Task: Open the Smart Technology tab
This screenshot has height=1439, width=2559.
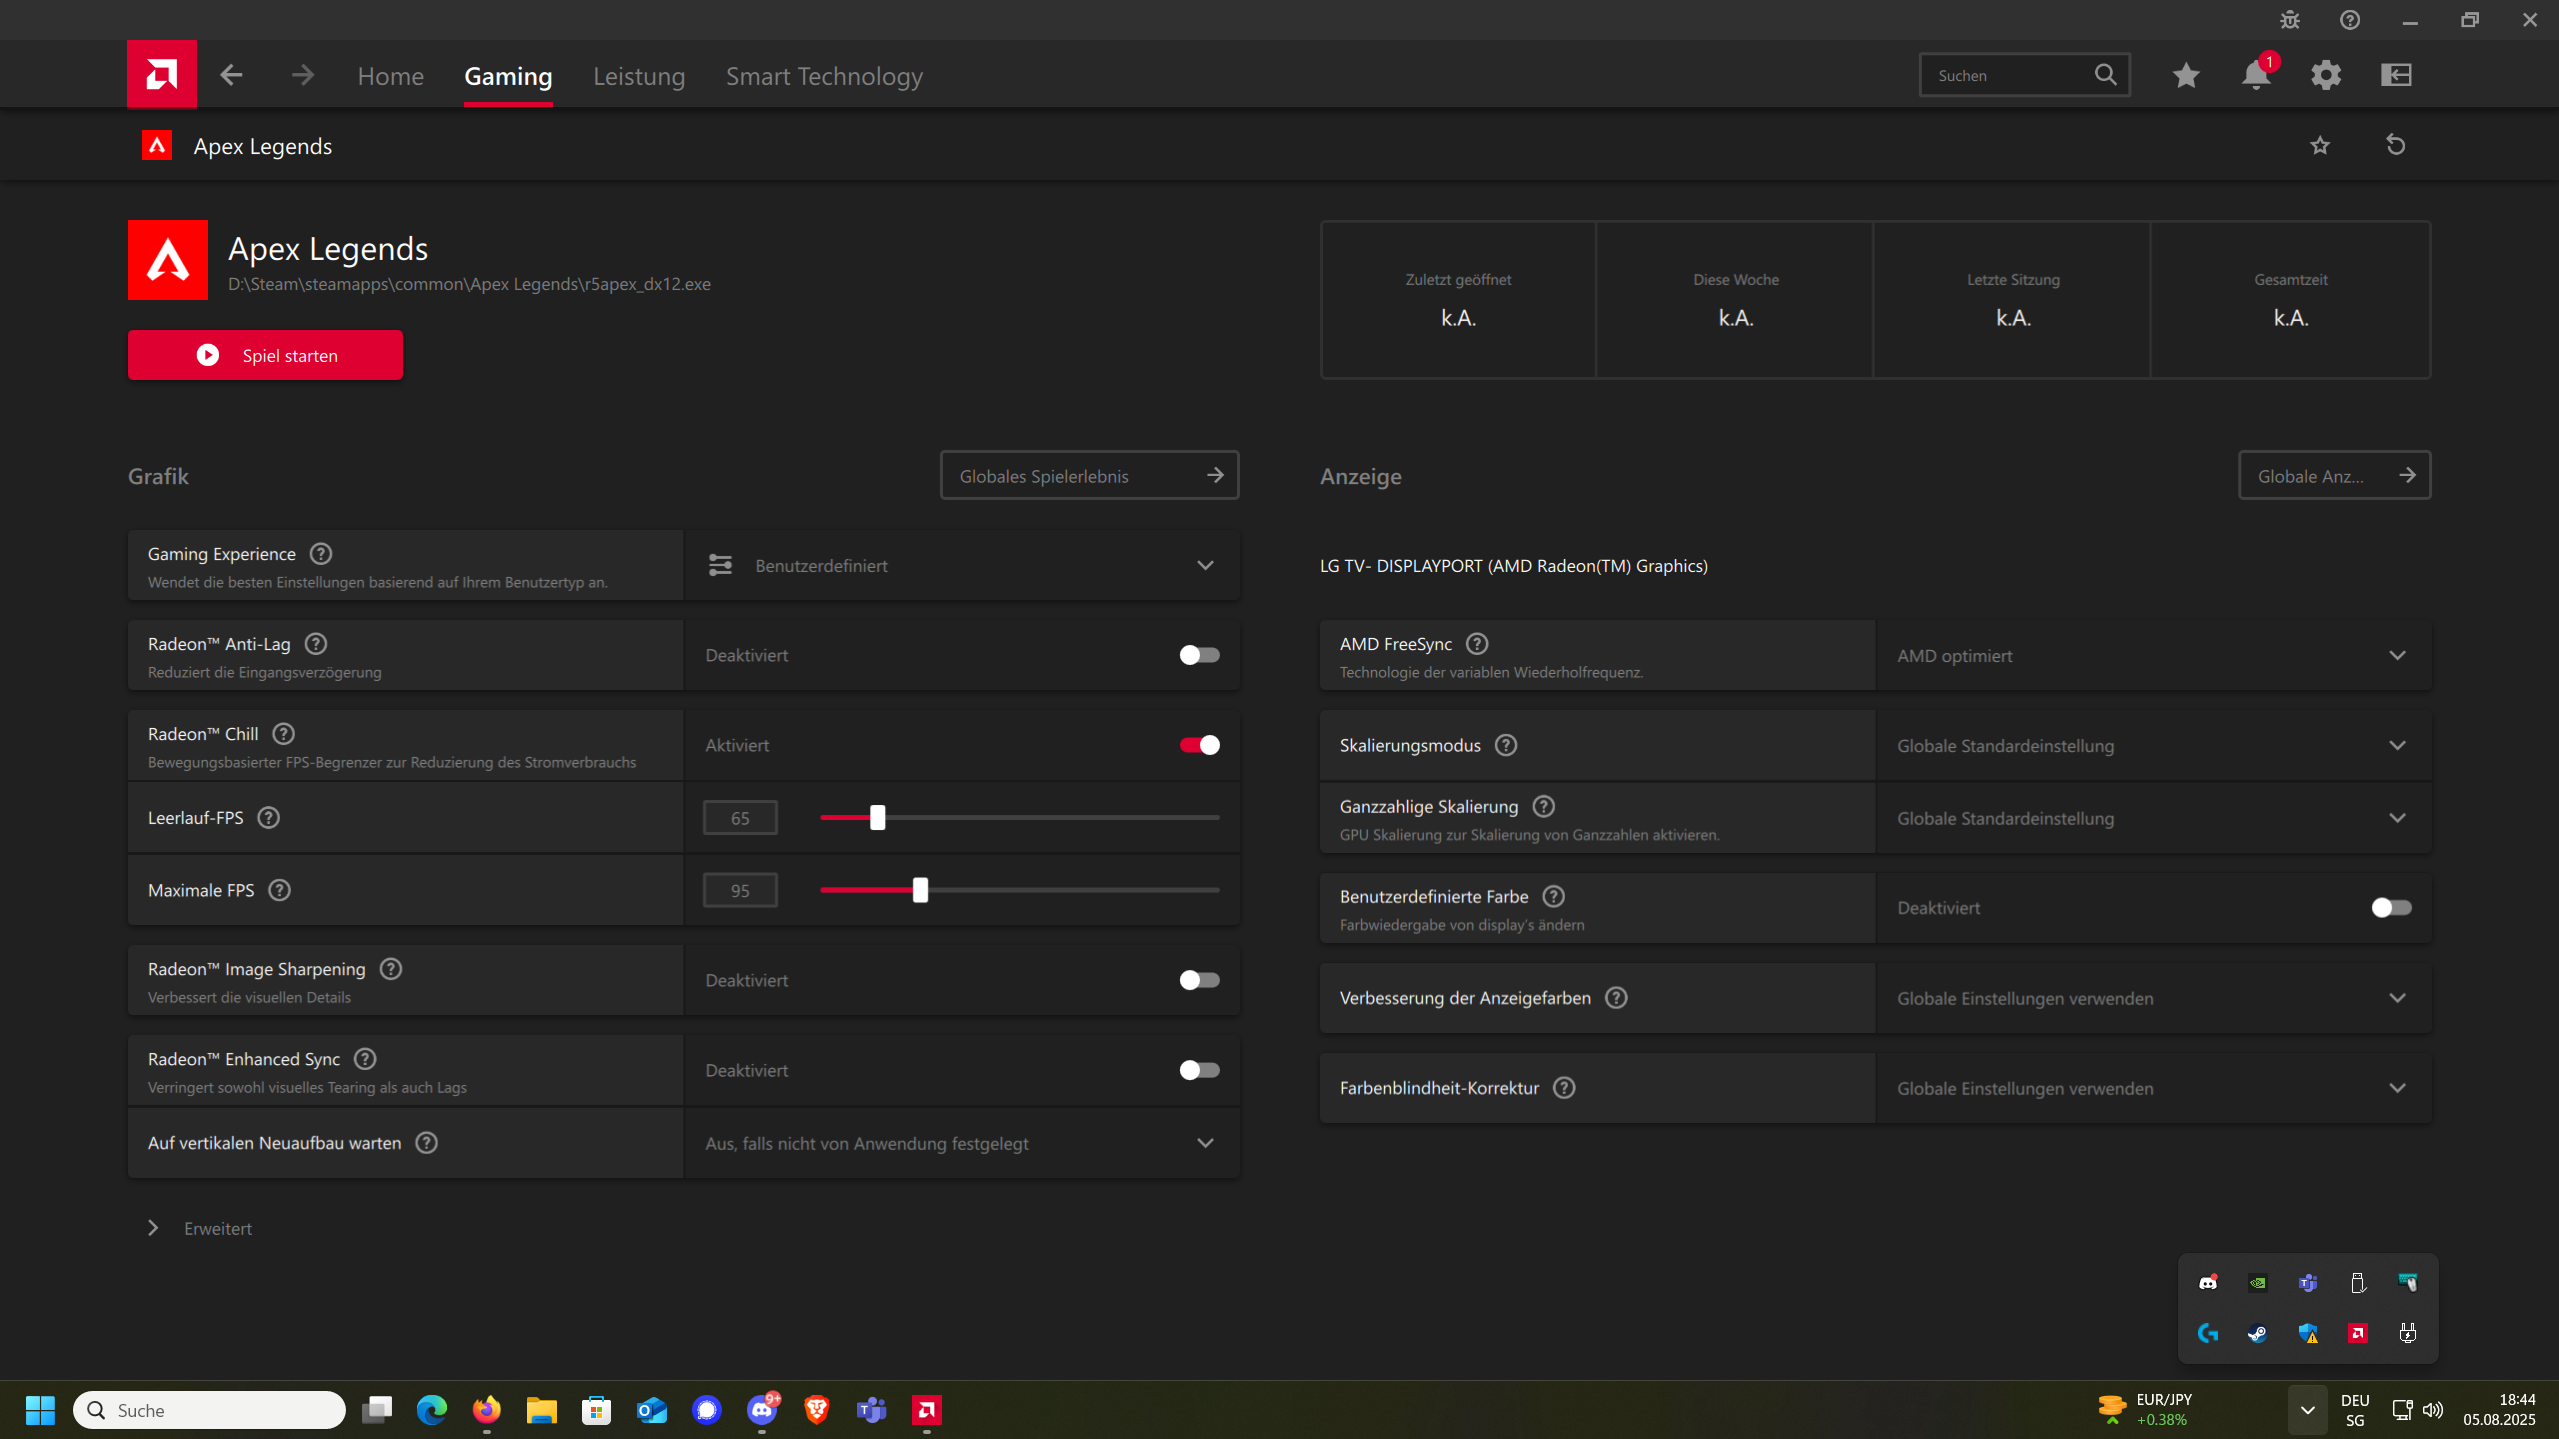Action: [824, 76]
